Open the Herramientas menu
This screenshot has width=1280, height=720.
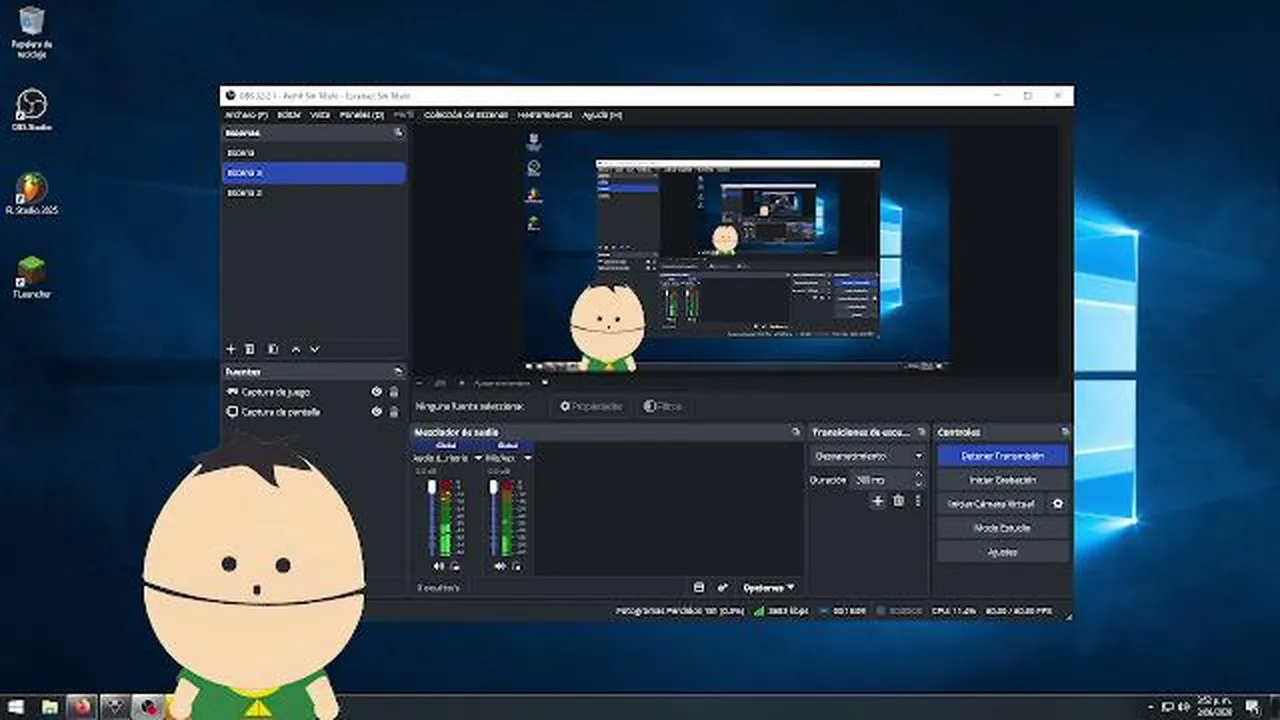pos(544,115)
